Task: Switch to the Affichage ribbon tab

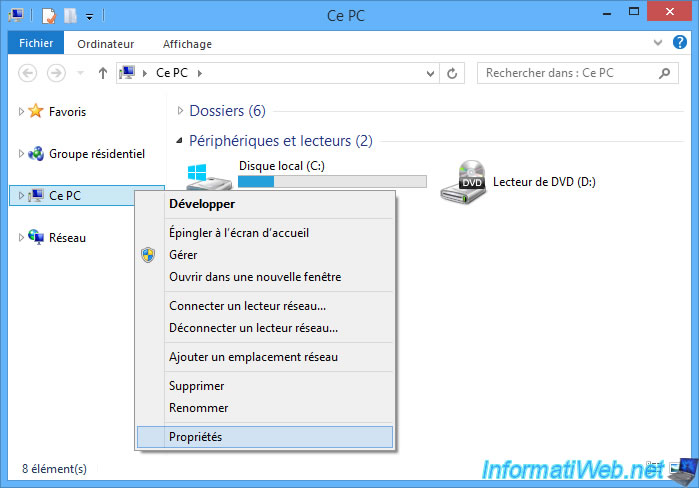Action: pyautogui.click(x=187, y=44)
